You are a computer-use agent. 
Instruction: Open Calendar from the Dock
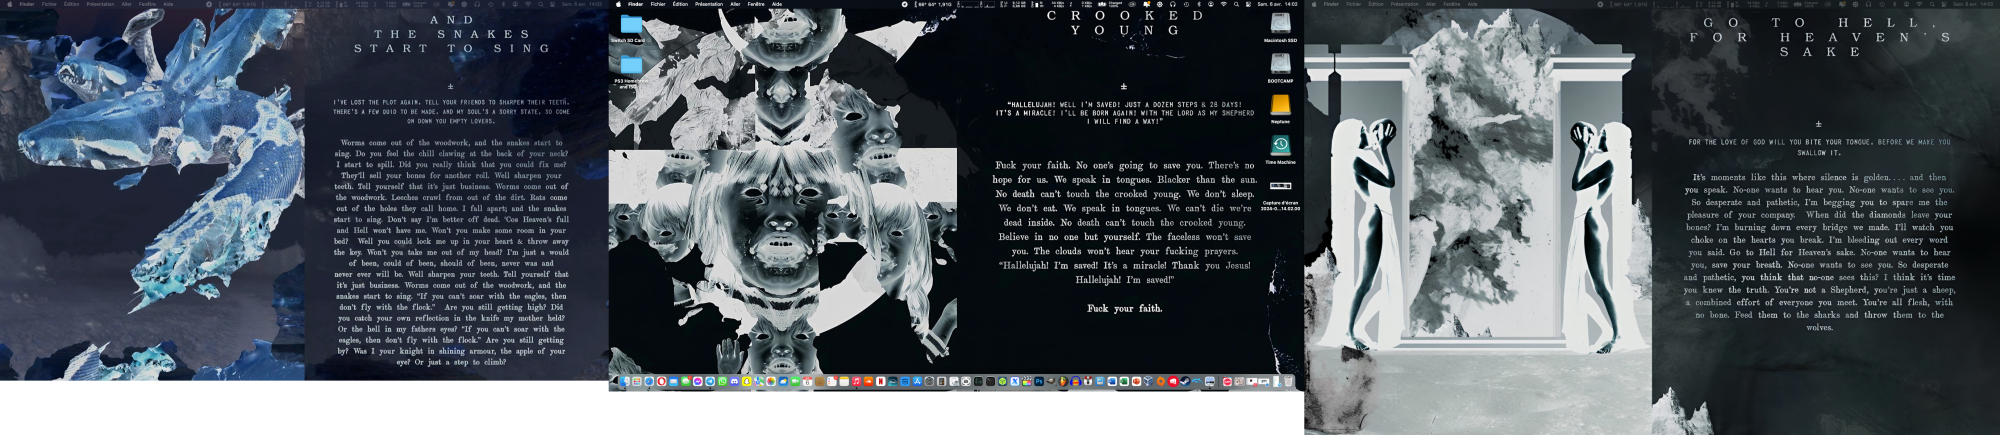807,381
